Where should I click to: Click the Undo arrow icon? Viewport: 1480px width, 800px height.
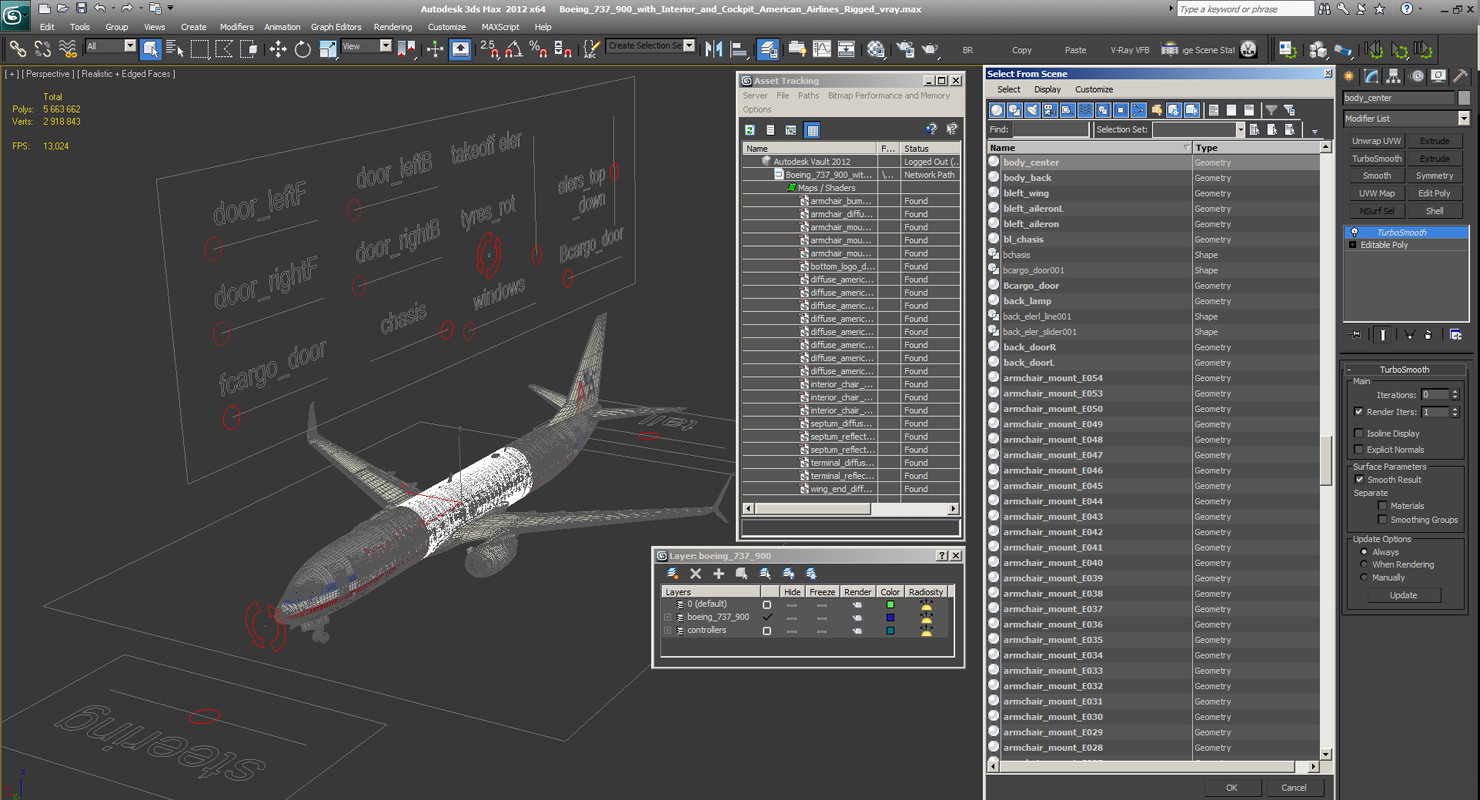100,8
